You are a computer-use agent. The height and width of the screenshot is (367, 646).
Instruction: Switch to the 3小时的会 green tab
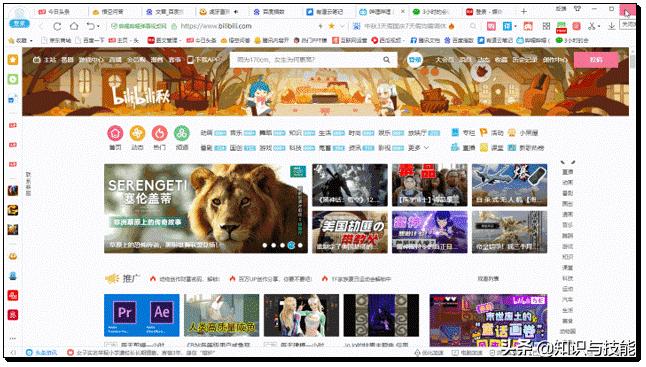coord(434,12)
